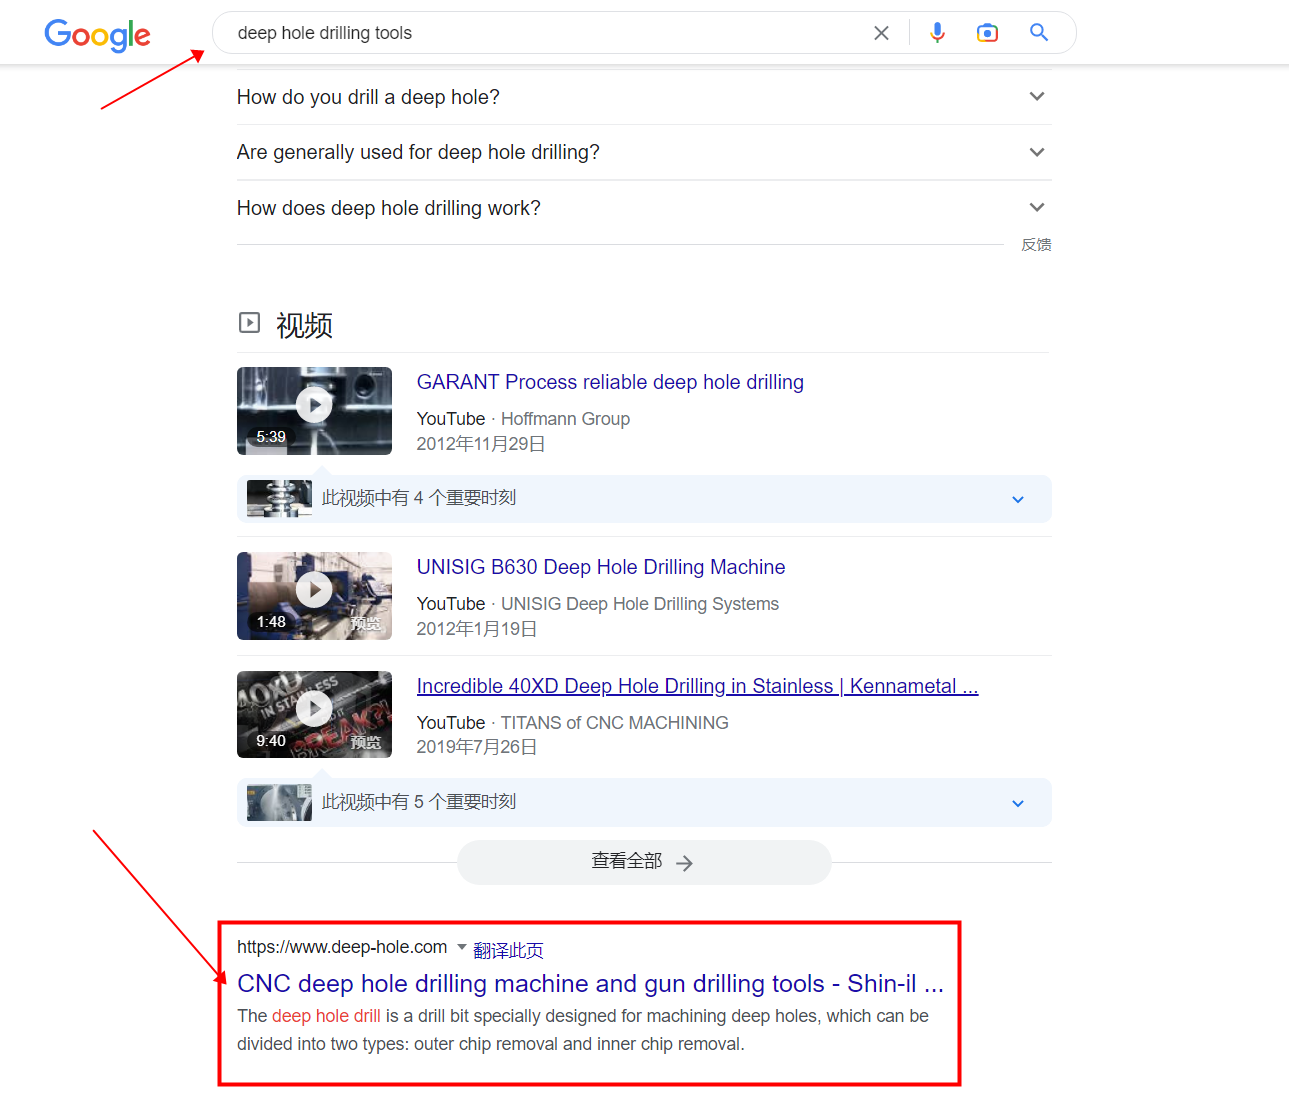
Task: Click the 2012年11月29日 date text
Action: coord(481,444)
